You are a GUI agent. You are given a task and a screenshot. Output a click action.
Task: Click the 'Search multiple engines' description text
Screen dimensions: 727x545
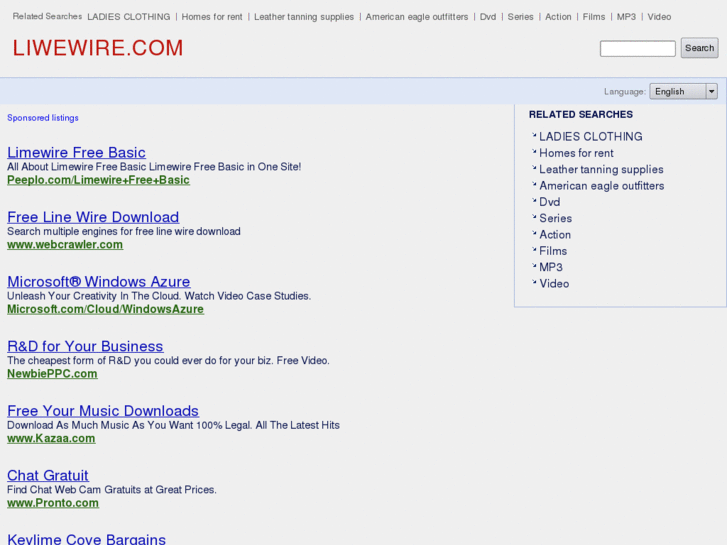pyautogui.click(x=124, y=231)
